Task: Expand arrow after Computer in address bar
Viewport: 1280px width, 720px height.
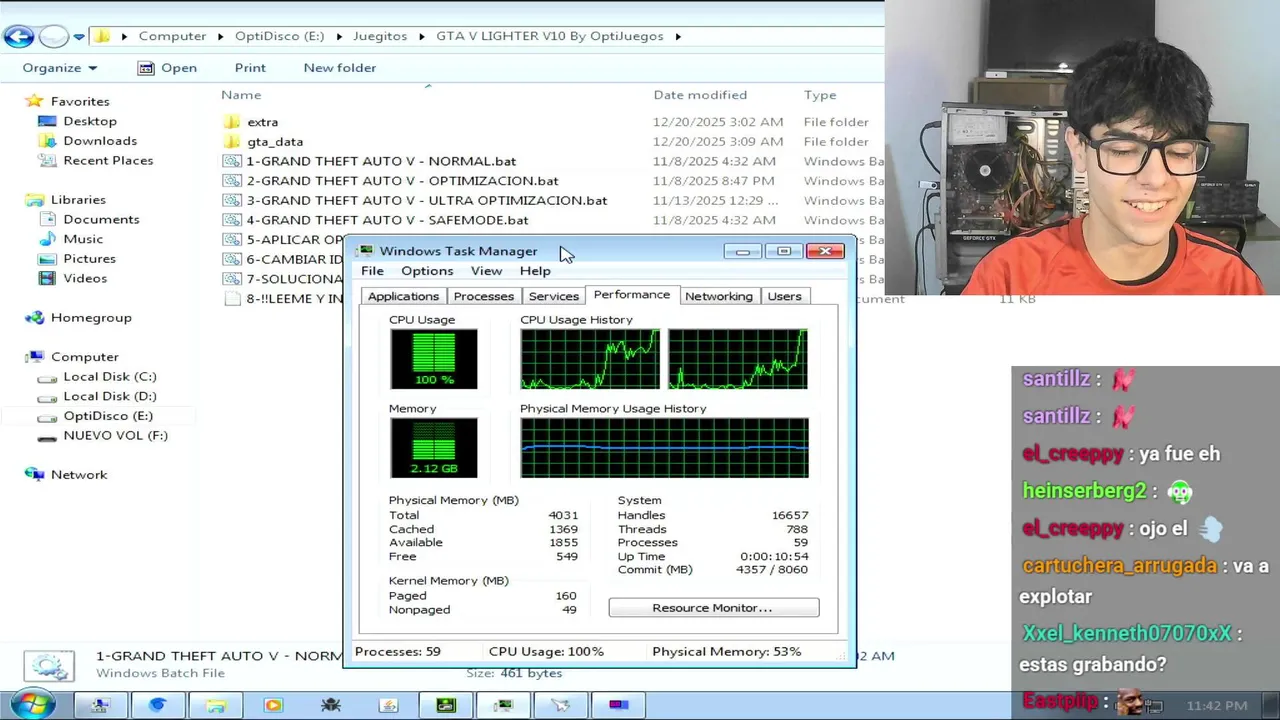Action: (x=221, y=36)
